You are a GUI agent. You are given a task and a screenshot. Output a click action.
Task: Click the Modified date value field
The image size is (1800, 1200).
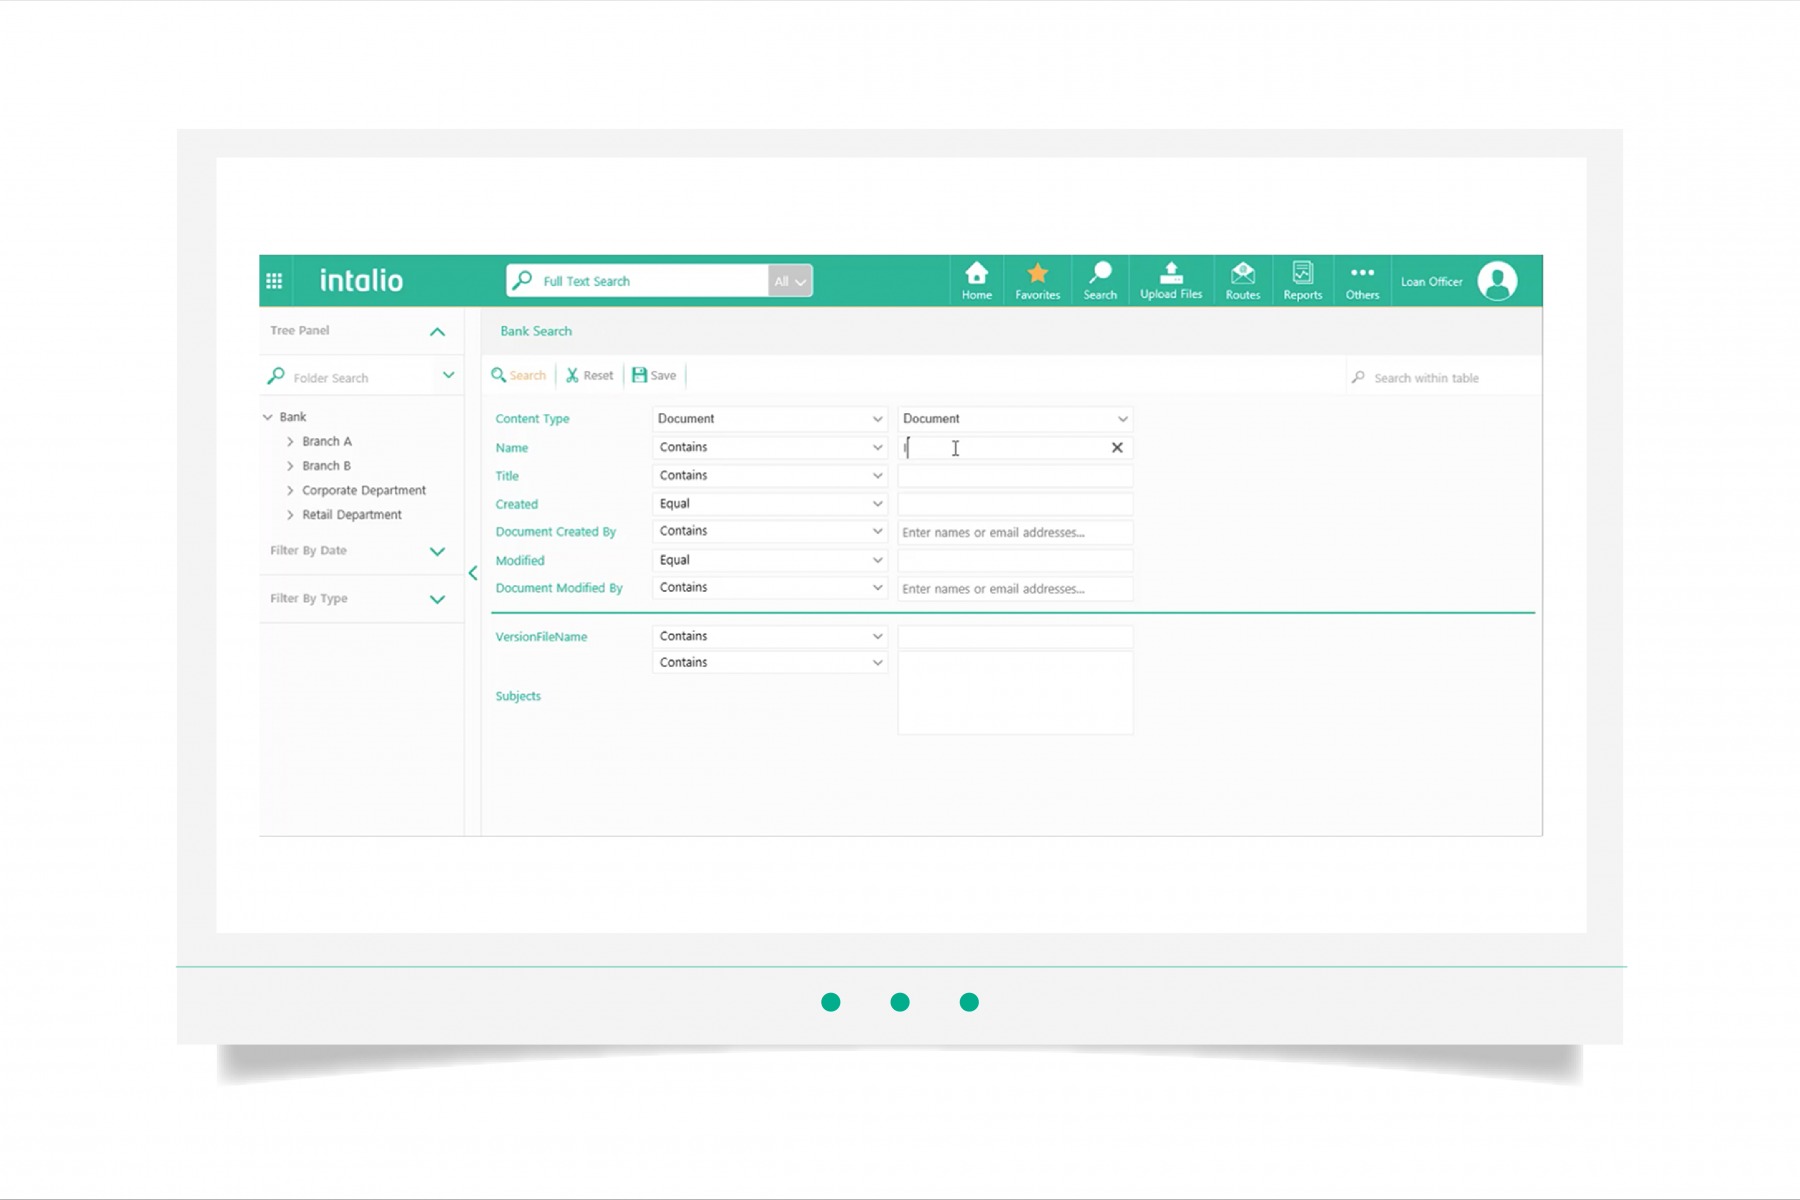1015,560
